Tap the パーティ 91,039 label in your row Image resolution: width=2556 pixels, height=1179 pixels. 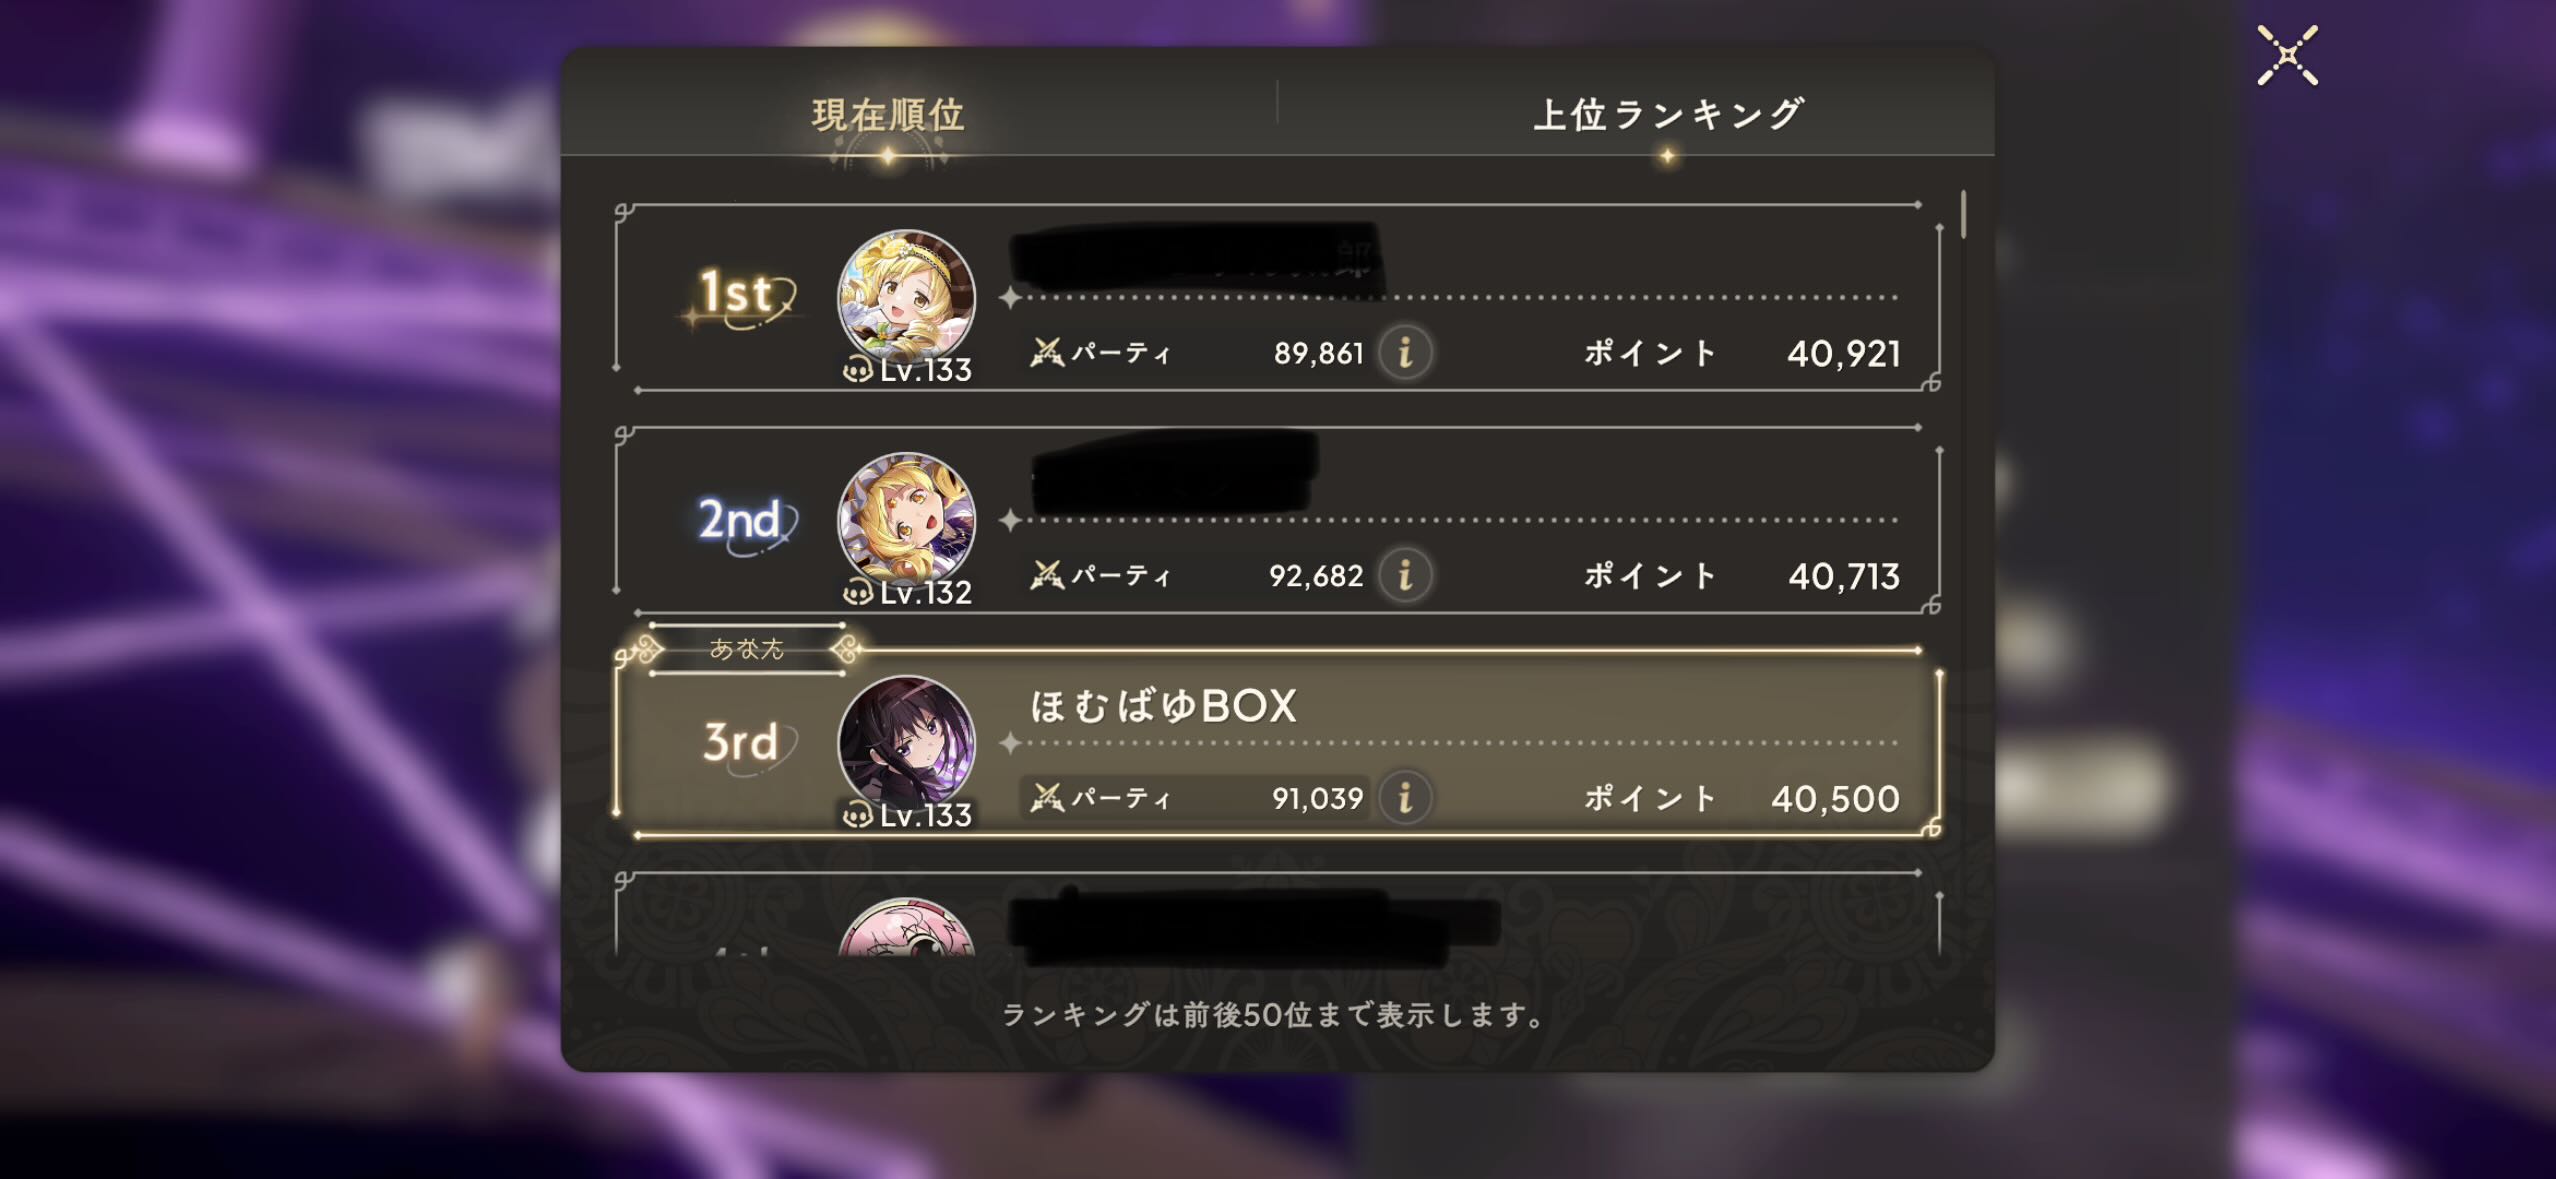click(x=1197, y=798)
